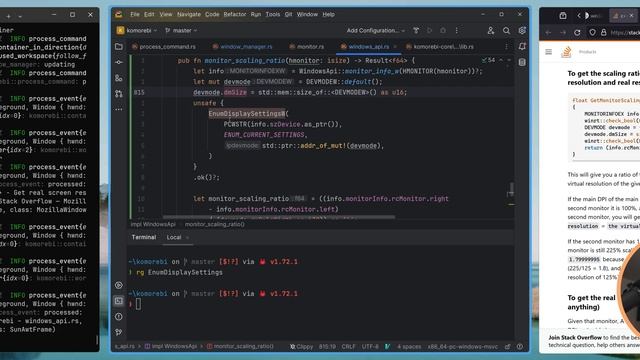This screenshot has height=360, width=640.
Task: Click the Clippy status bar widget
Action: (x=301, y=347)
